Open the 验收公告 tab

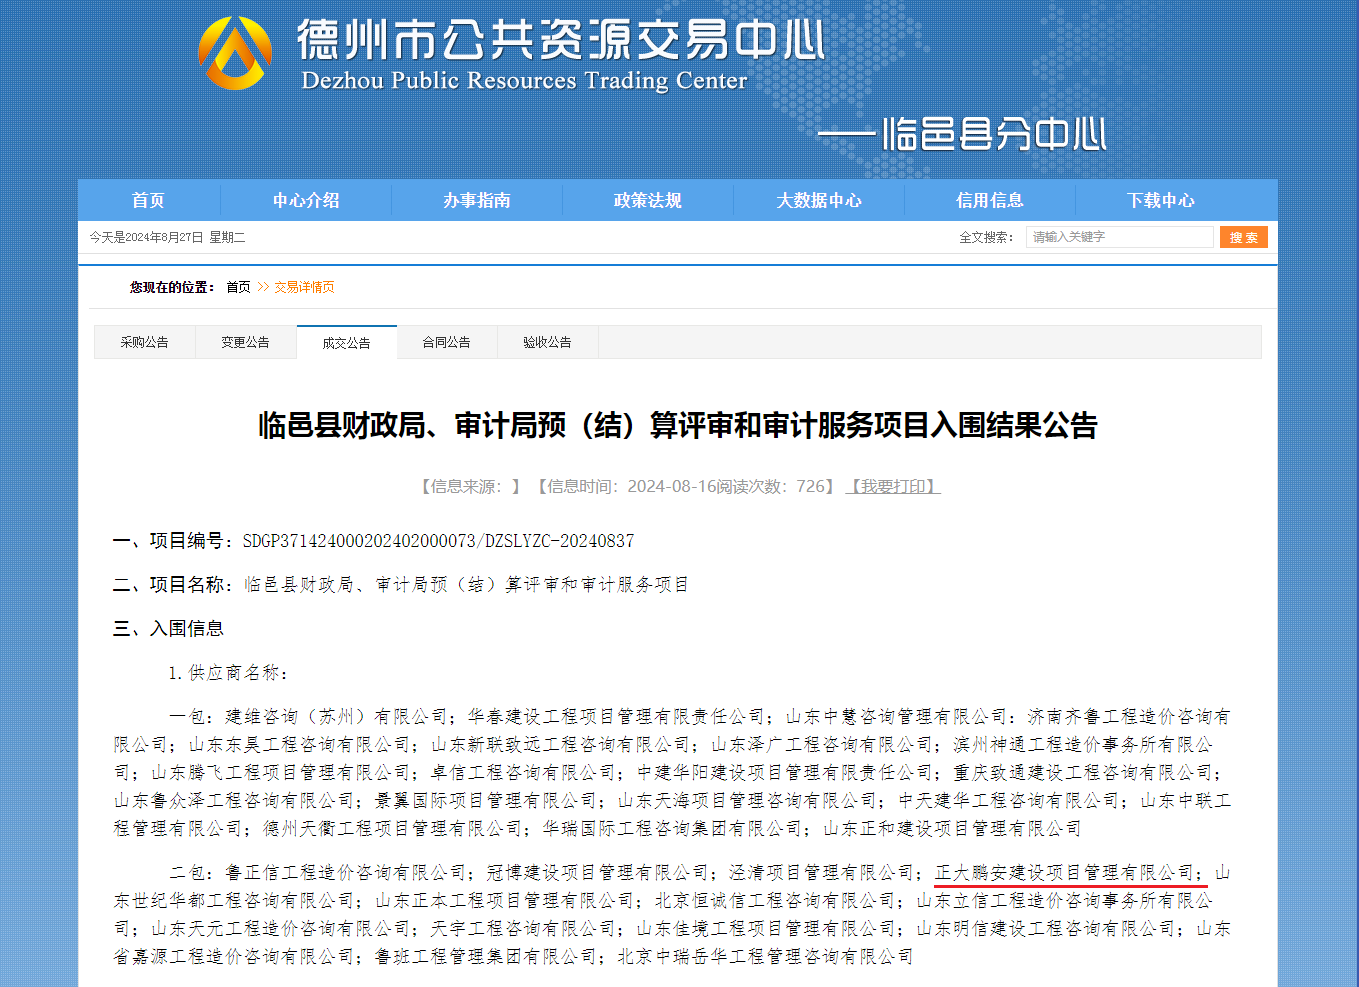point(548,342)
